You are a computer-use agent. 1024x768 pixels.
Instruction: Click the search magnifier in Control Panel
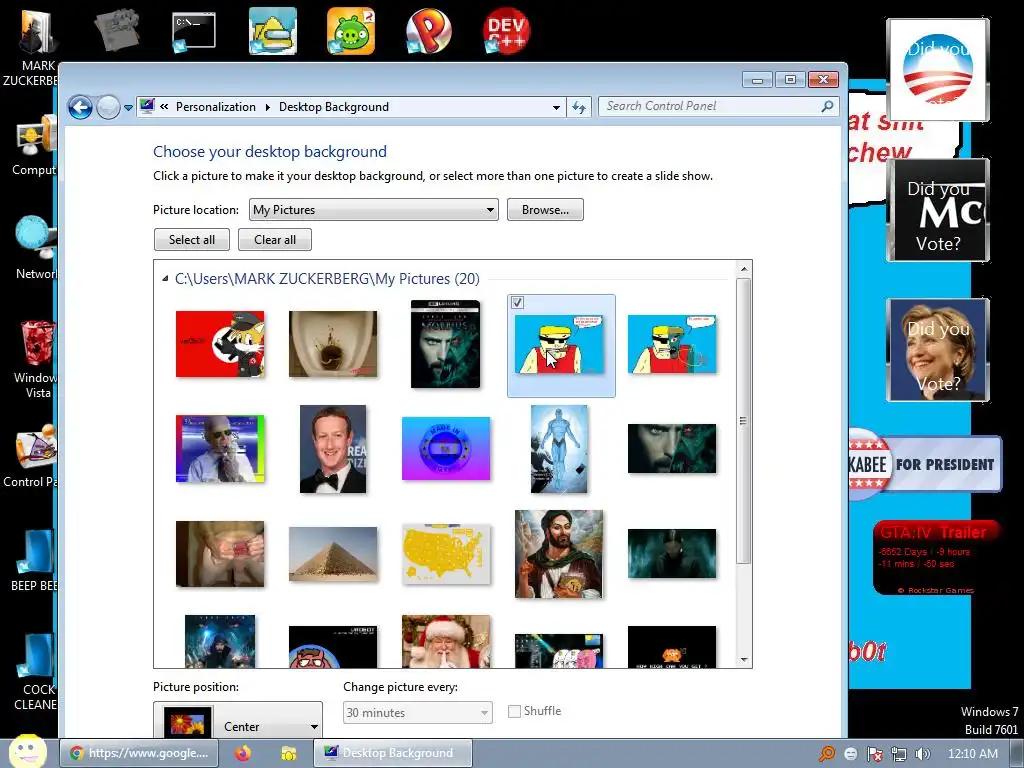[x=827, y=106]
